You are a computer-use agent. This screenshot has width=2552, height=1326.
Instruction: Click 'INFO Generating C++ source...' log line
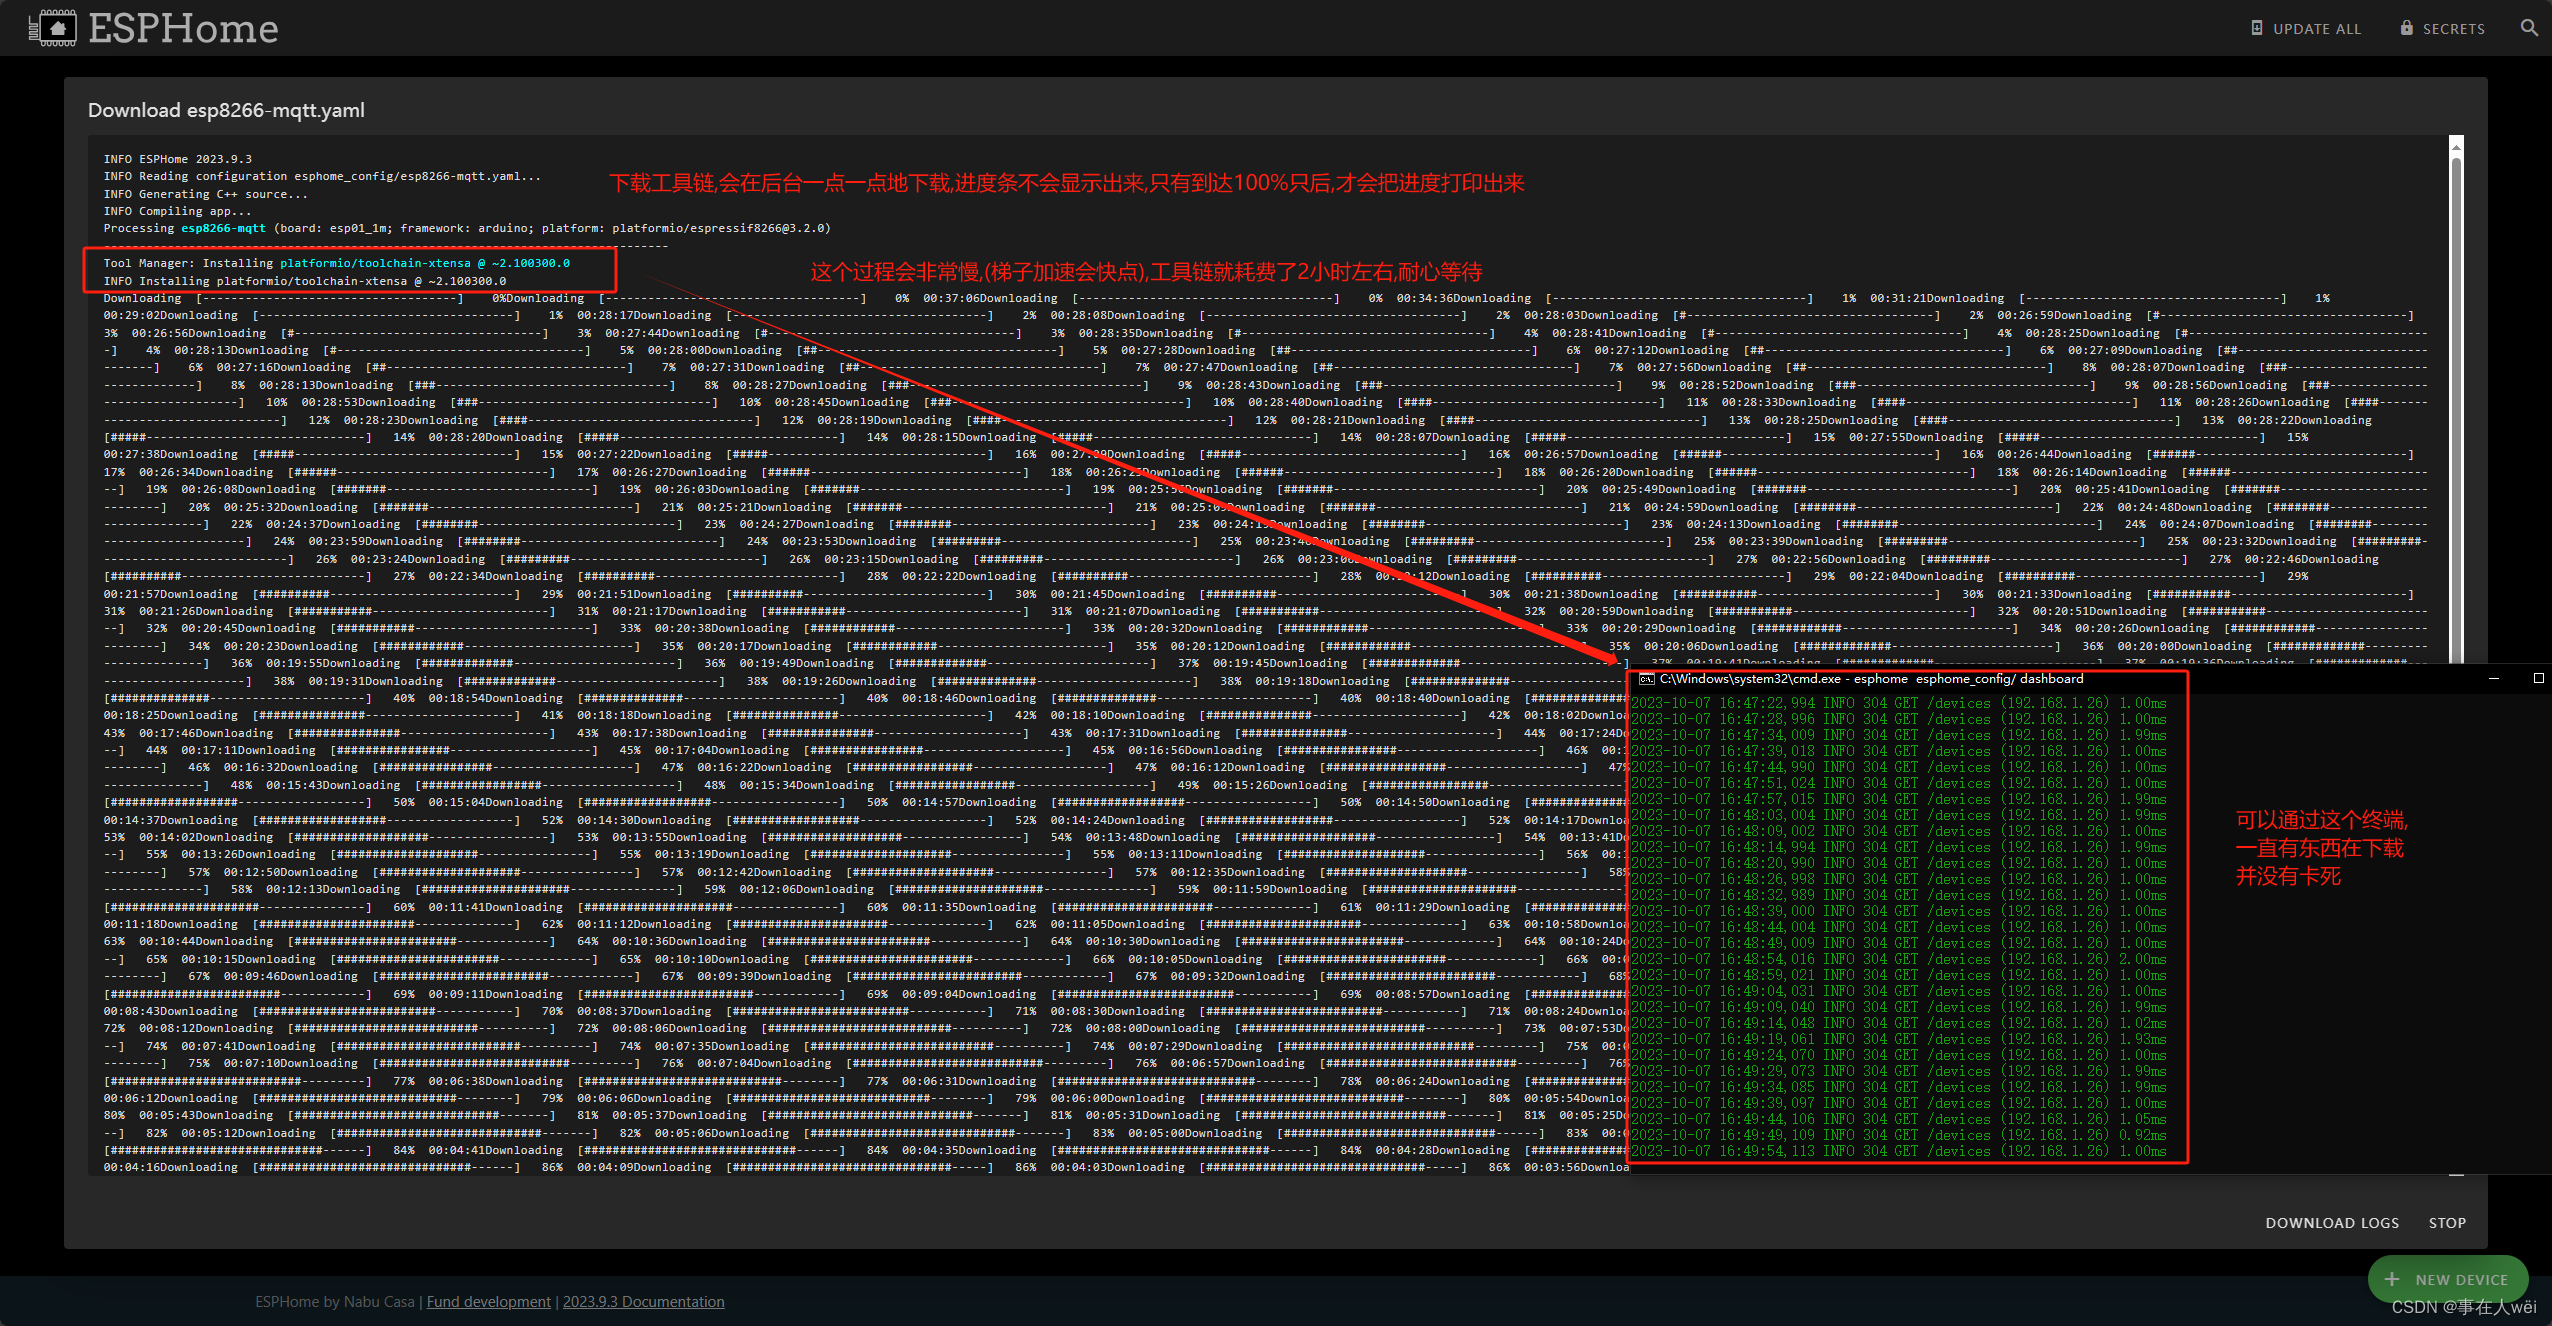coord(206,194)
